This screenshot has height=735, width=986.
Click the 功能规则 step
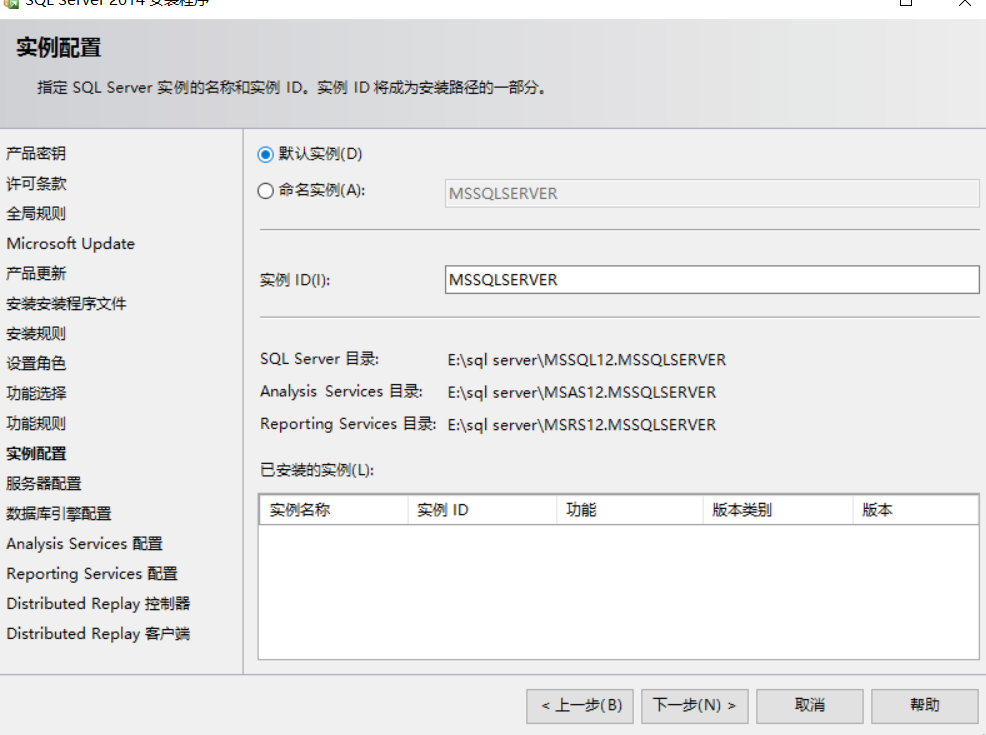[36, 424]
